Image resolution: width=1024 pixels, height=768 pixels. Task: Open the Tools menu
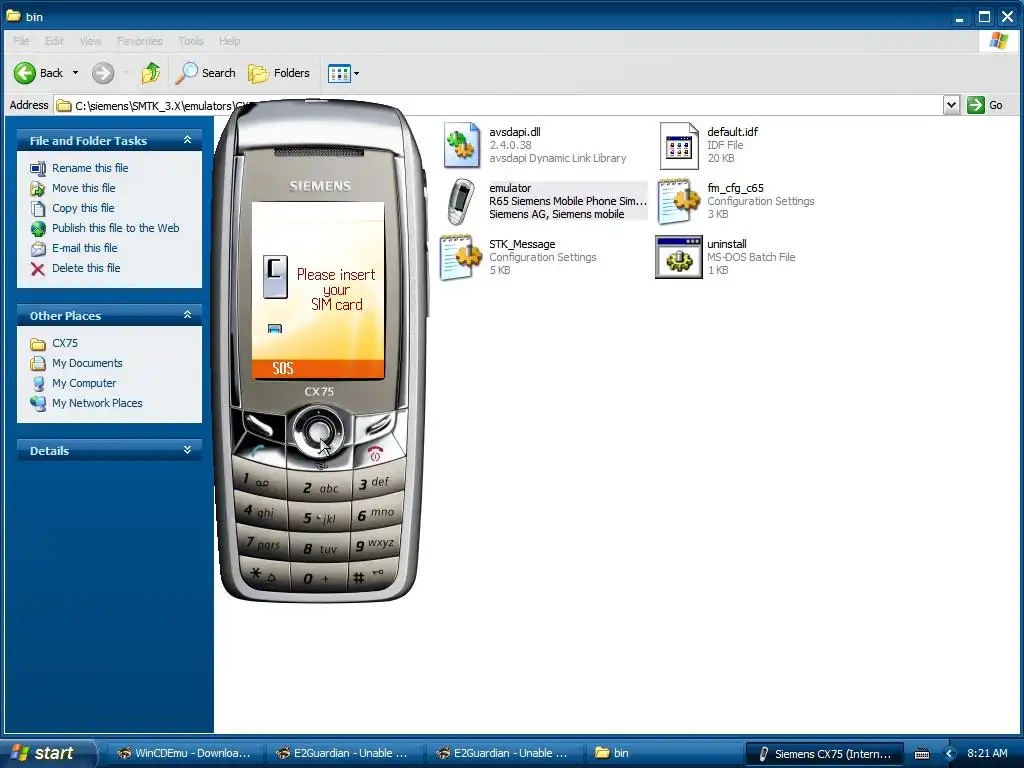pos(191,40)
